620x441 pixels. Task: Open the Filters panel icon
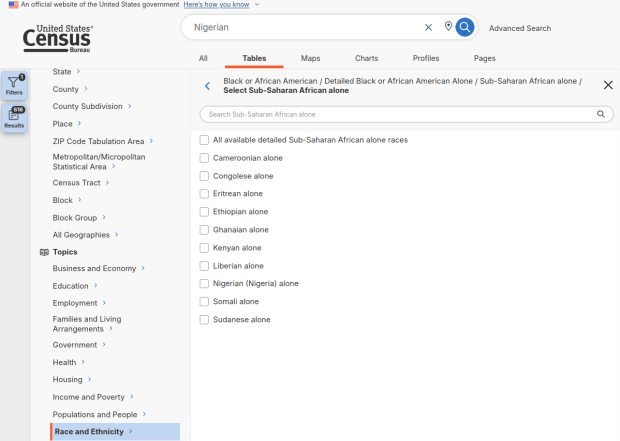click(x=14, y=85)
